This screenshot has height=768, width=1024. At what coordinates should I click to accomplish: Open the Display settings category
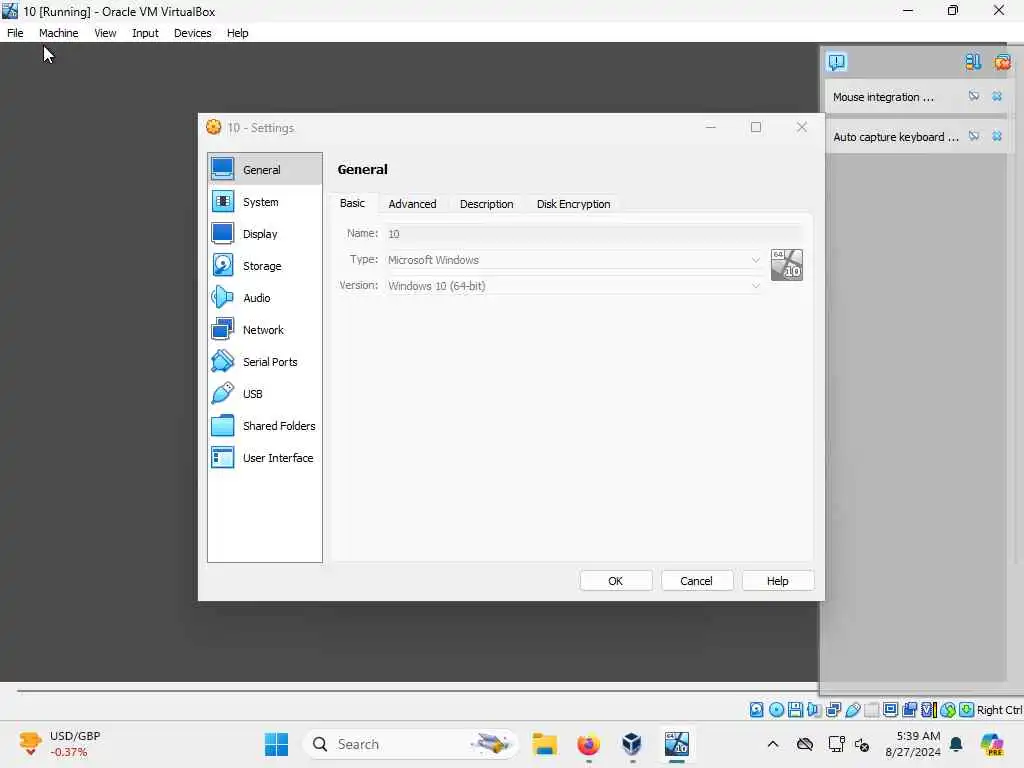pyautogui.click(x=264, y=234)
